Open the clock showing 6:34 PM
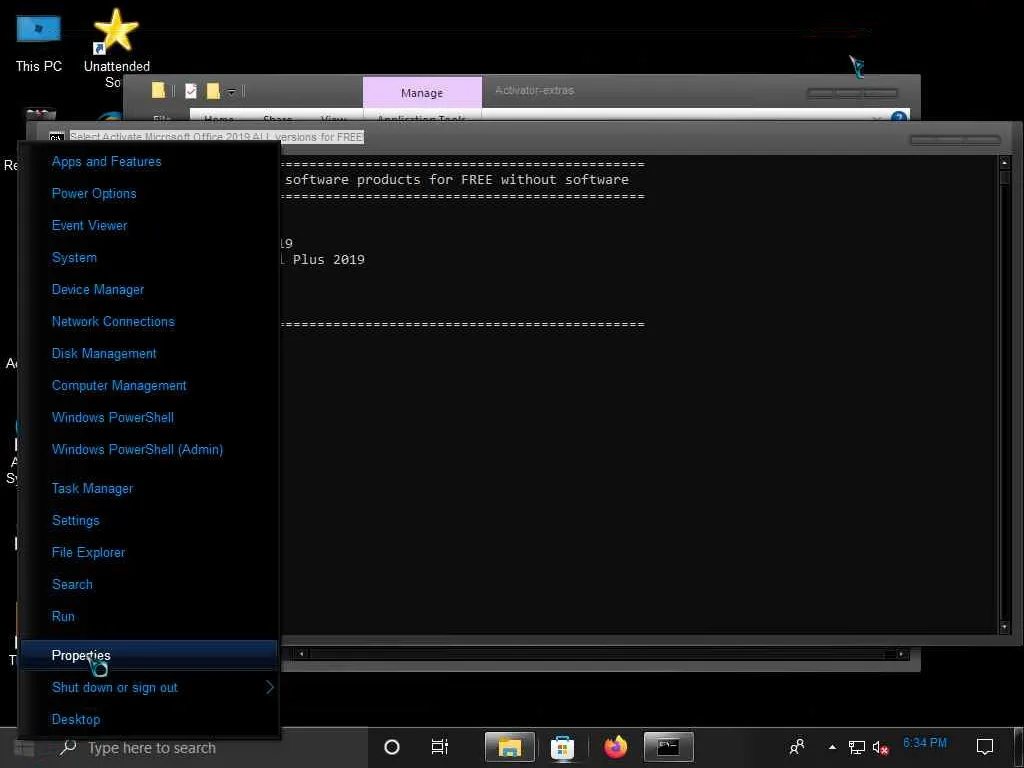1024x768 pixels. (x=925, y=743)
